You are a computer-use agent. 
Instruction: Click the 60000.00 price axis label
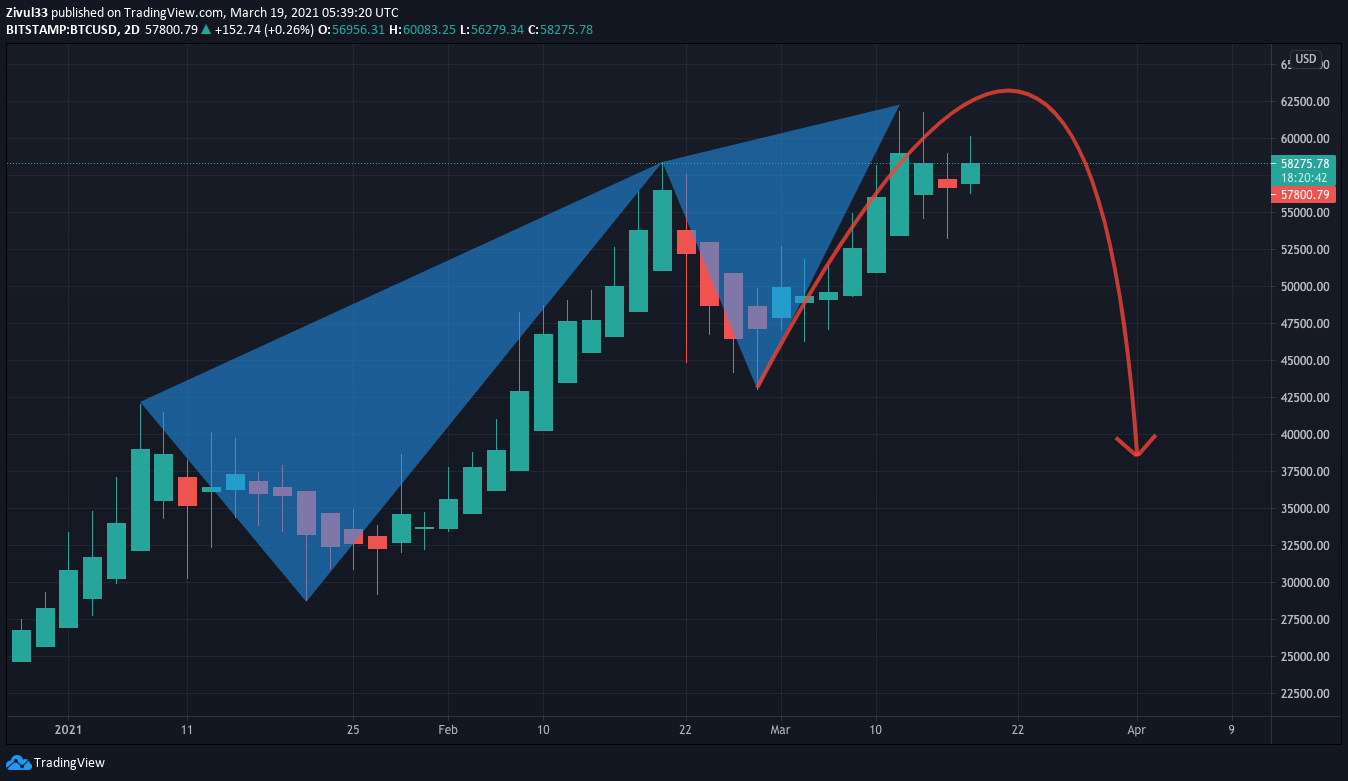1305,139
